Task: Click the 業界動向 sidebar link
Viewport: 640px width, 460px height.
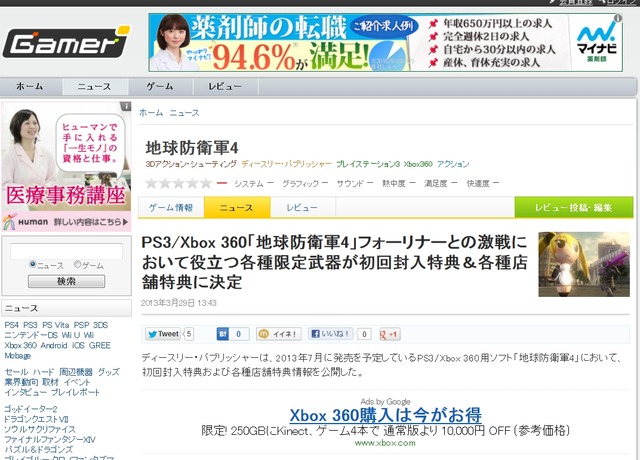Action: (x=21, y=382)
